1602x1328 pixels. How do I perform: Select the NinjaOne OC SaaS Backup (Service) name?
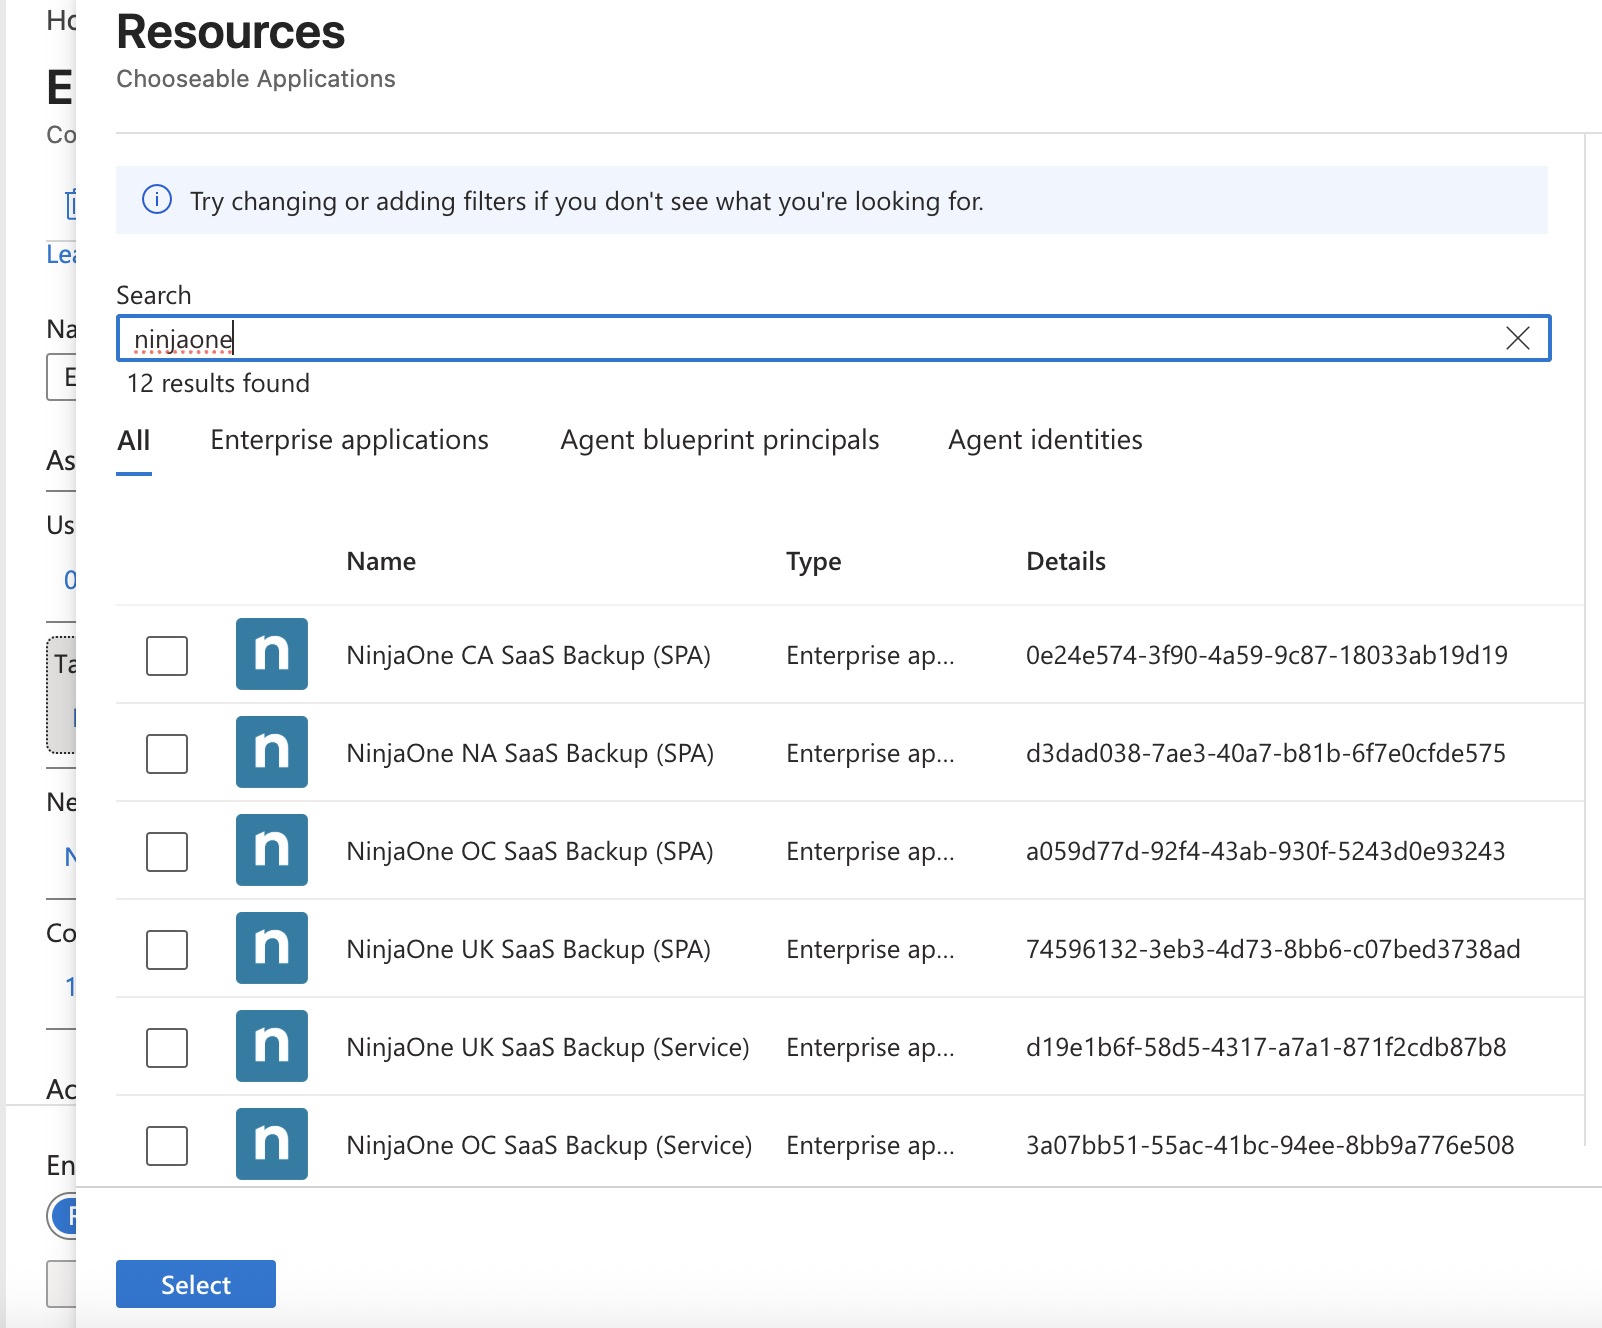(549, 1145)
